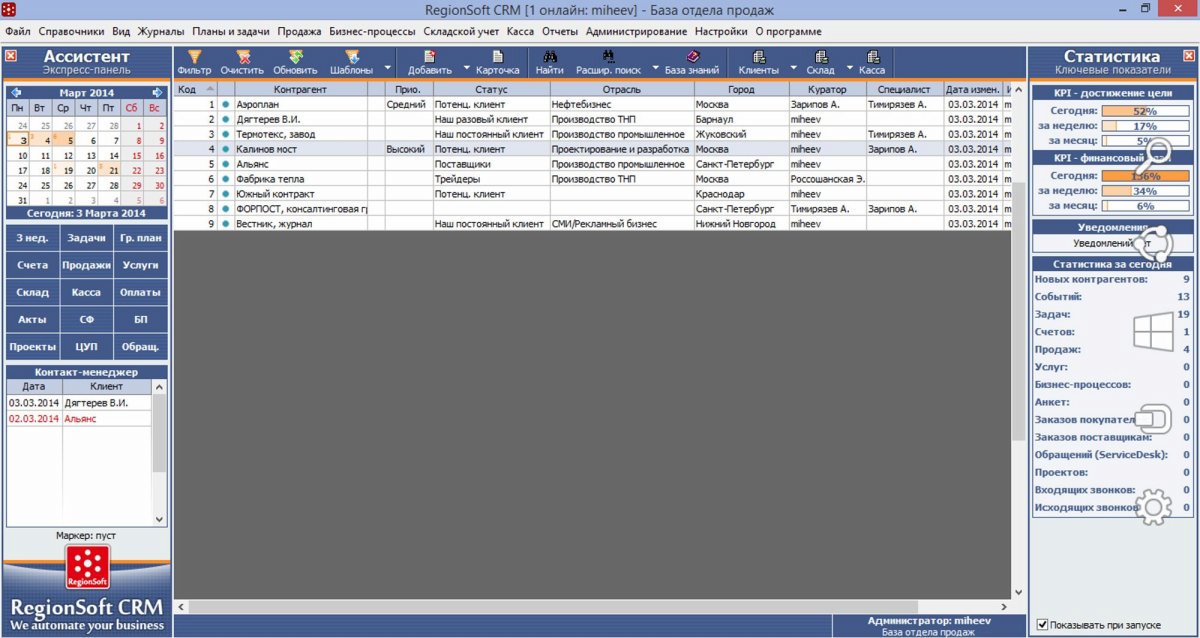
Task: Expand the Шаблоны dropdown arrow
Action: click(x=387, y=69)
